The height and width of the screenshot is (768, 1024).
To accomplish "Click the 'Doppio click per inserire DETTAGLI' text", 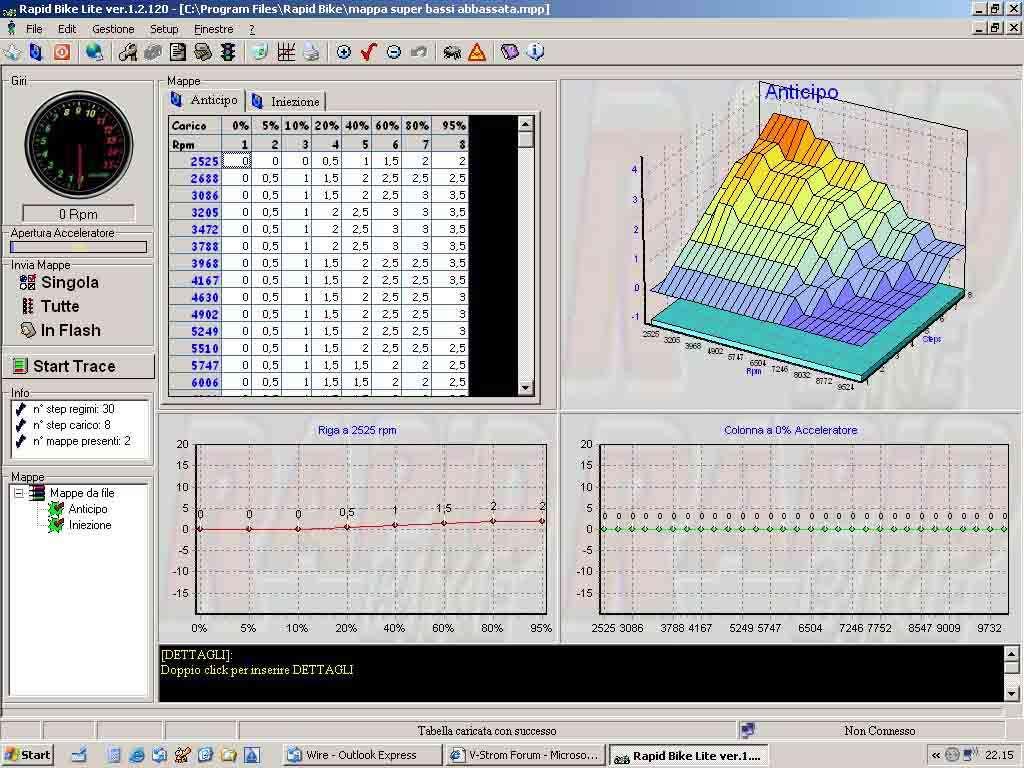I will coord(257,670).
